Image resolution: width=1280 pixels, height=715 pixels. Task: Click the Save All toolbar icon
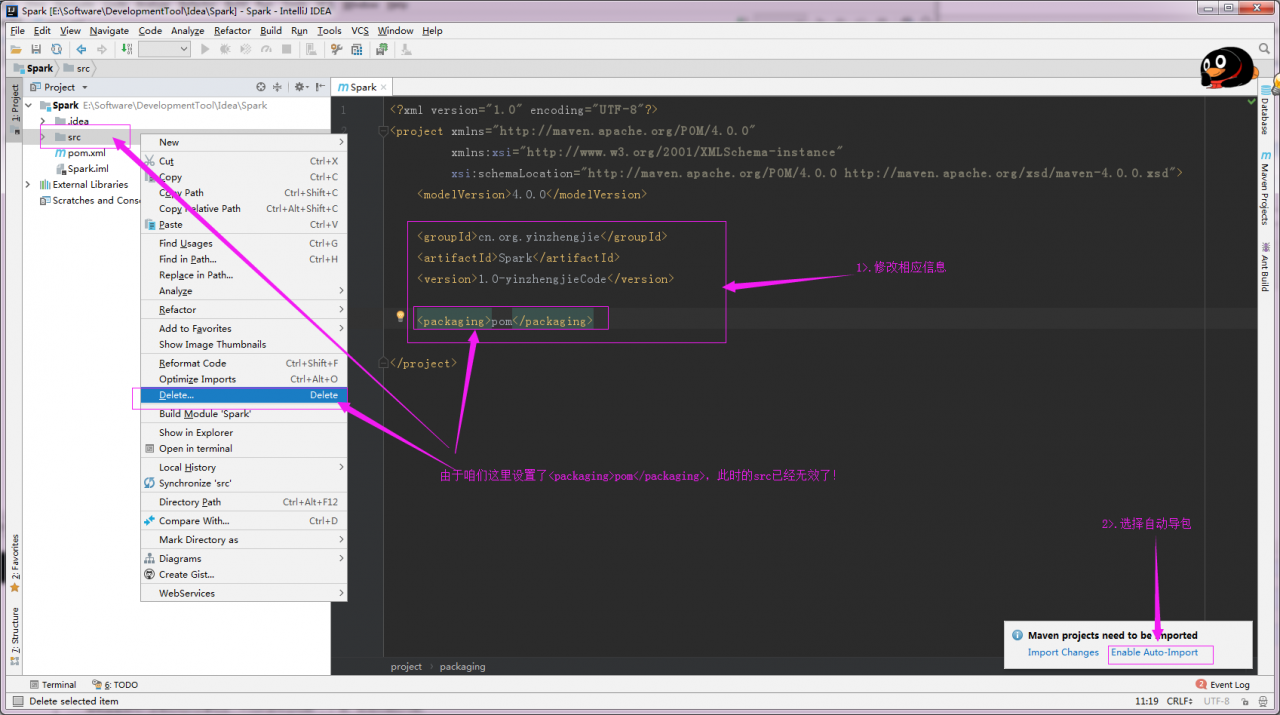(36, 49)
